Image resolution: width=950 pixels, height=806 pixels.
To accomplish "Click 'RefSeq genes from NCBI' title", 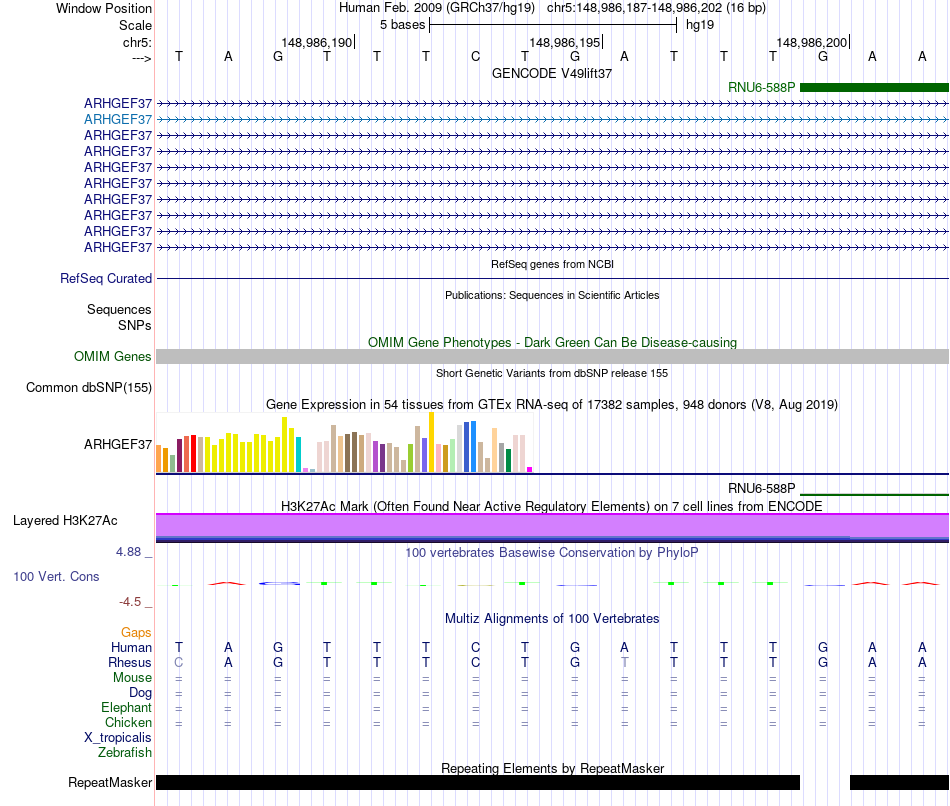I will coord(552,264).
